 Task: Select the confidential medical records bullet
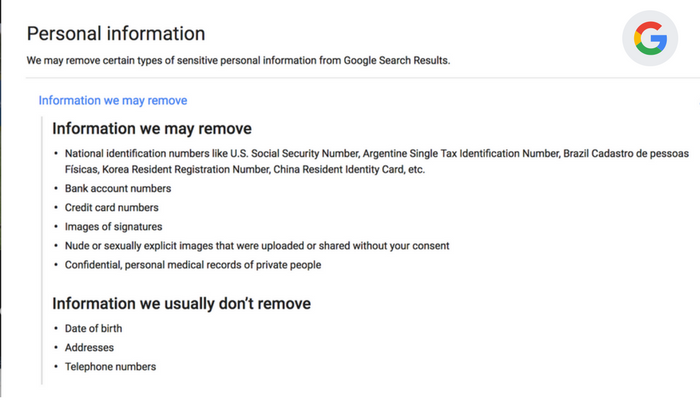pyautogui.click(x=193, y=265)
